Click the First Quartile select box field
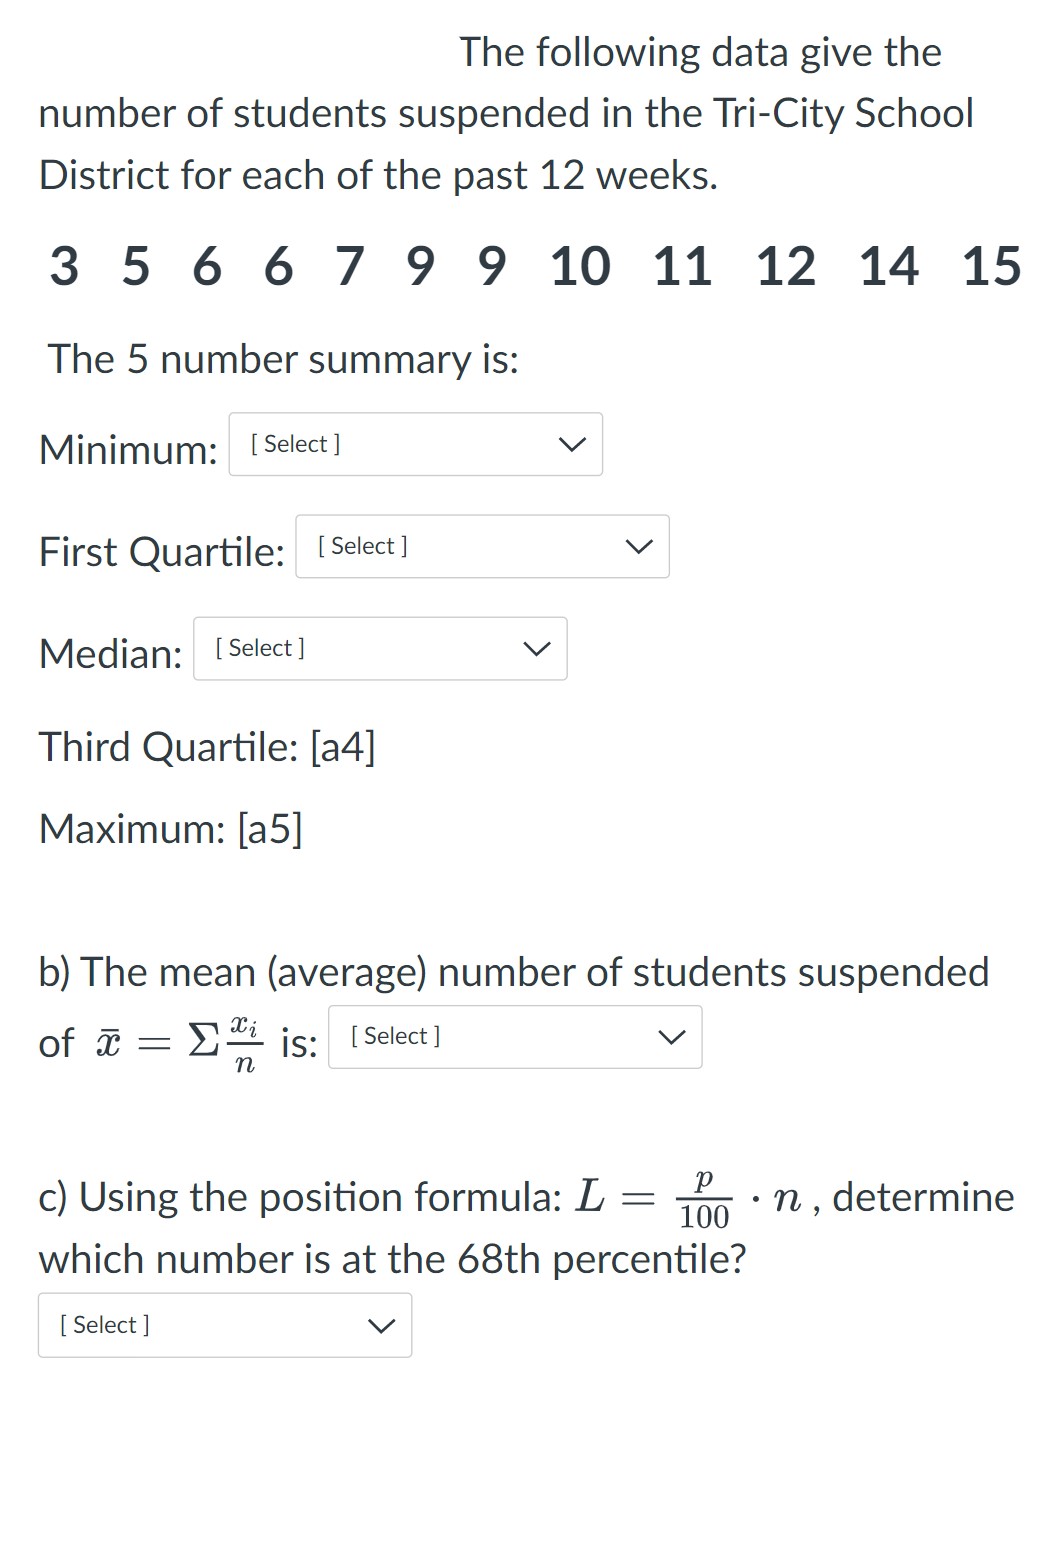The width and height of the screenshot is (1058, 1552). [x=483, y=546]
